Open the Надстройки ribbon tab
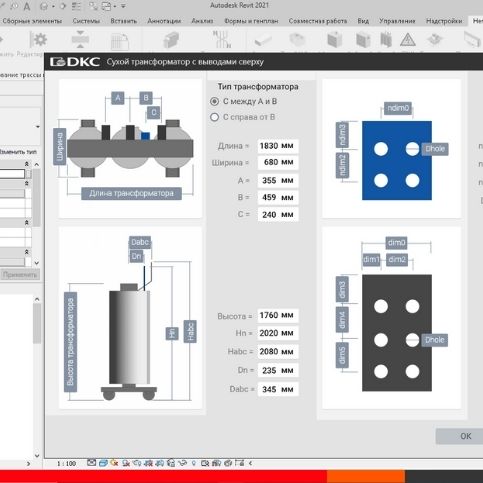 coord(444,21)
